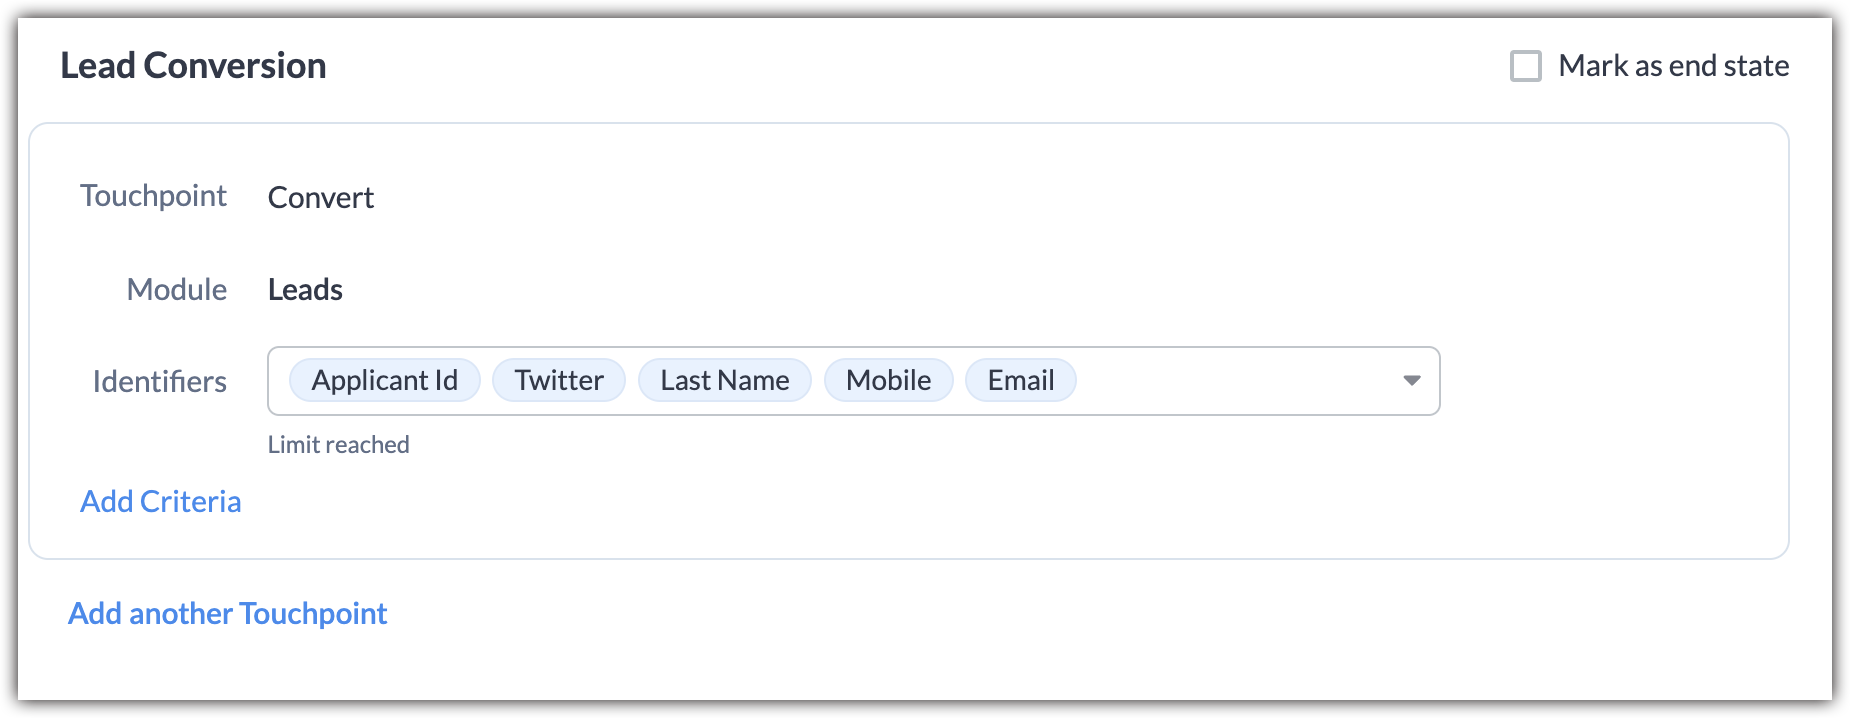Select the Email identifier chip
1850x718 pixels.
[x=1020, y=381]
